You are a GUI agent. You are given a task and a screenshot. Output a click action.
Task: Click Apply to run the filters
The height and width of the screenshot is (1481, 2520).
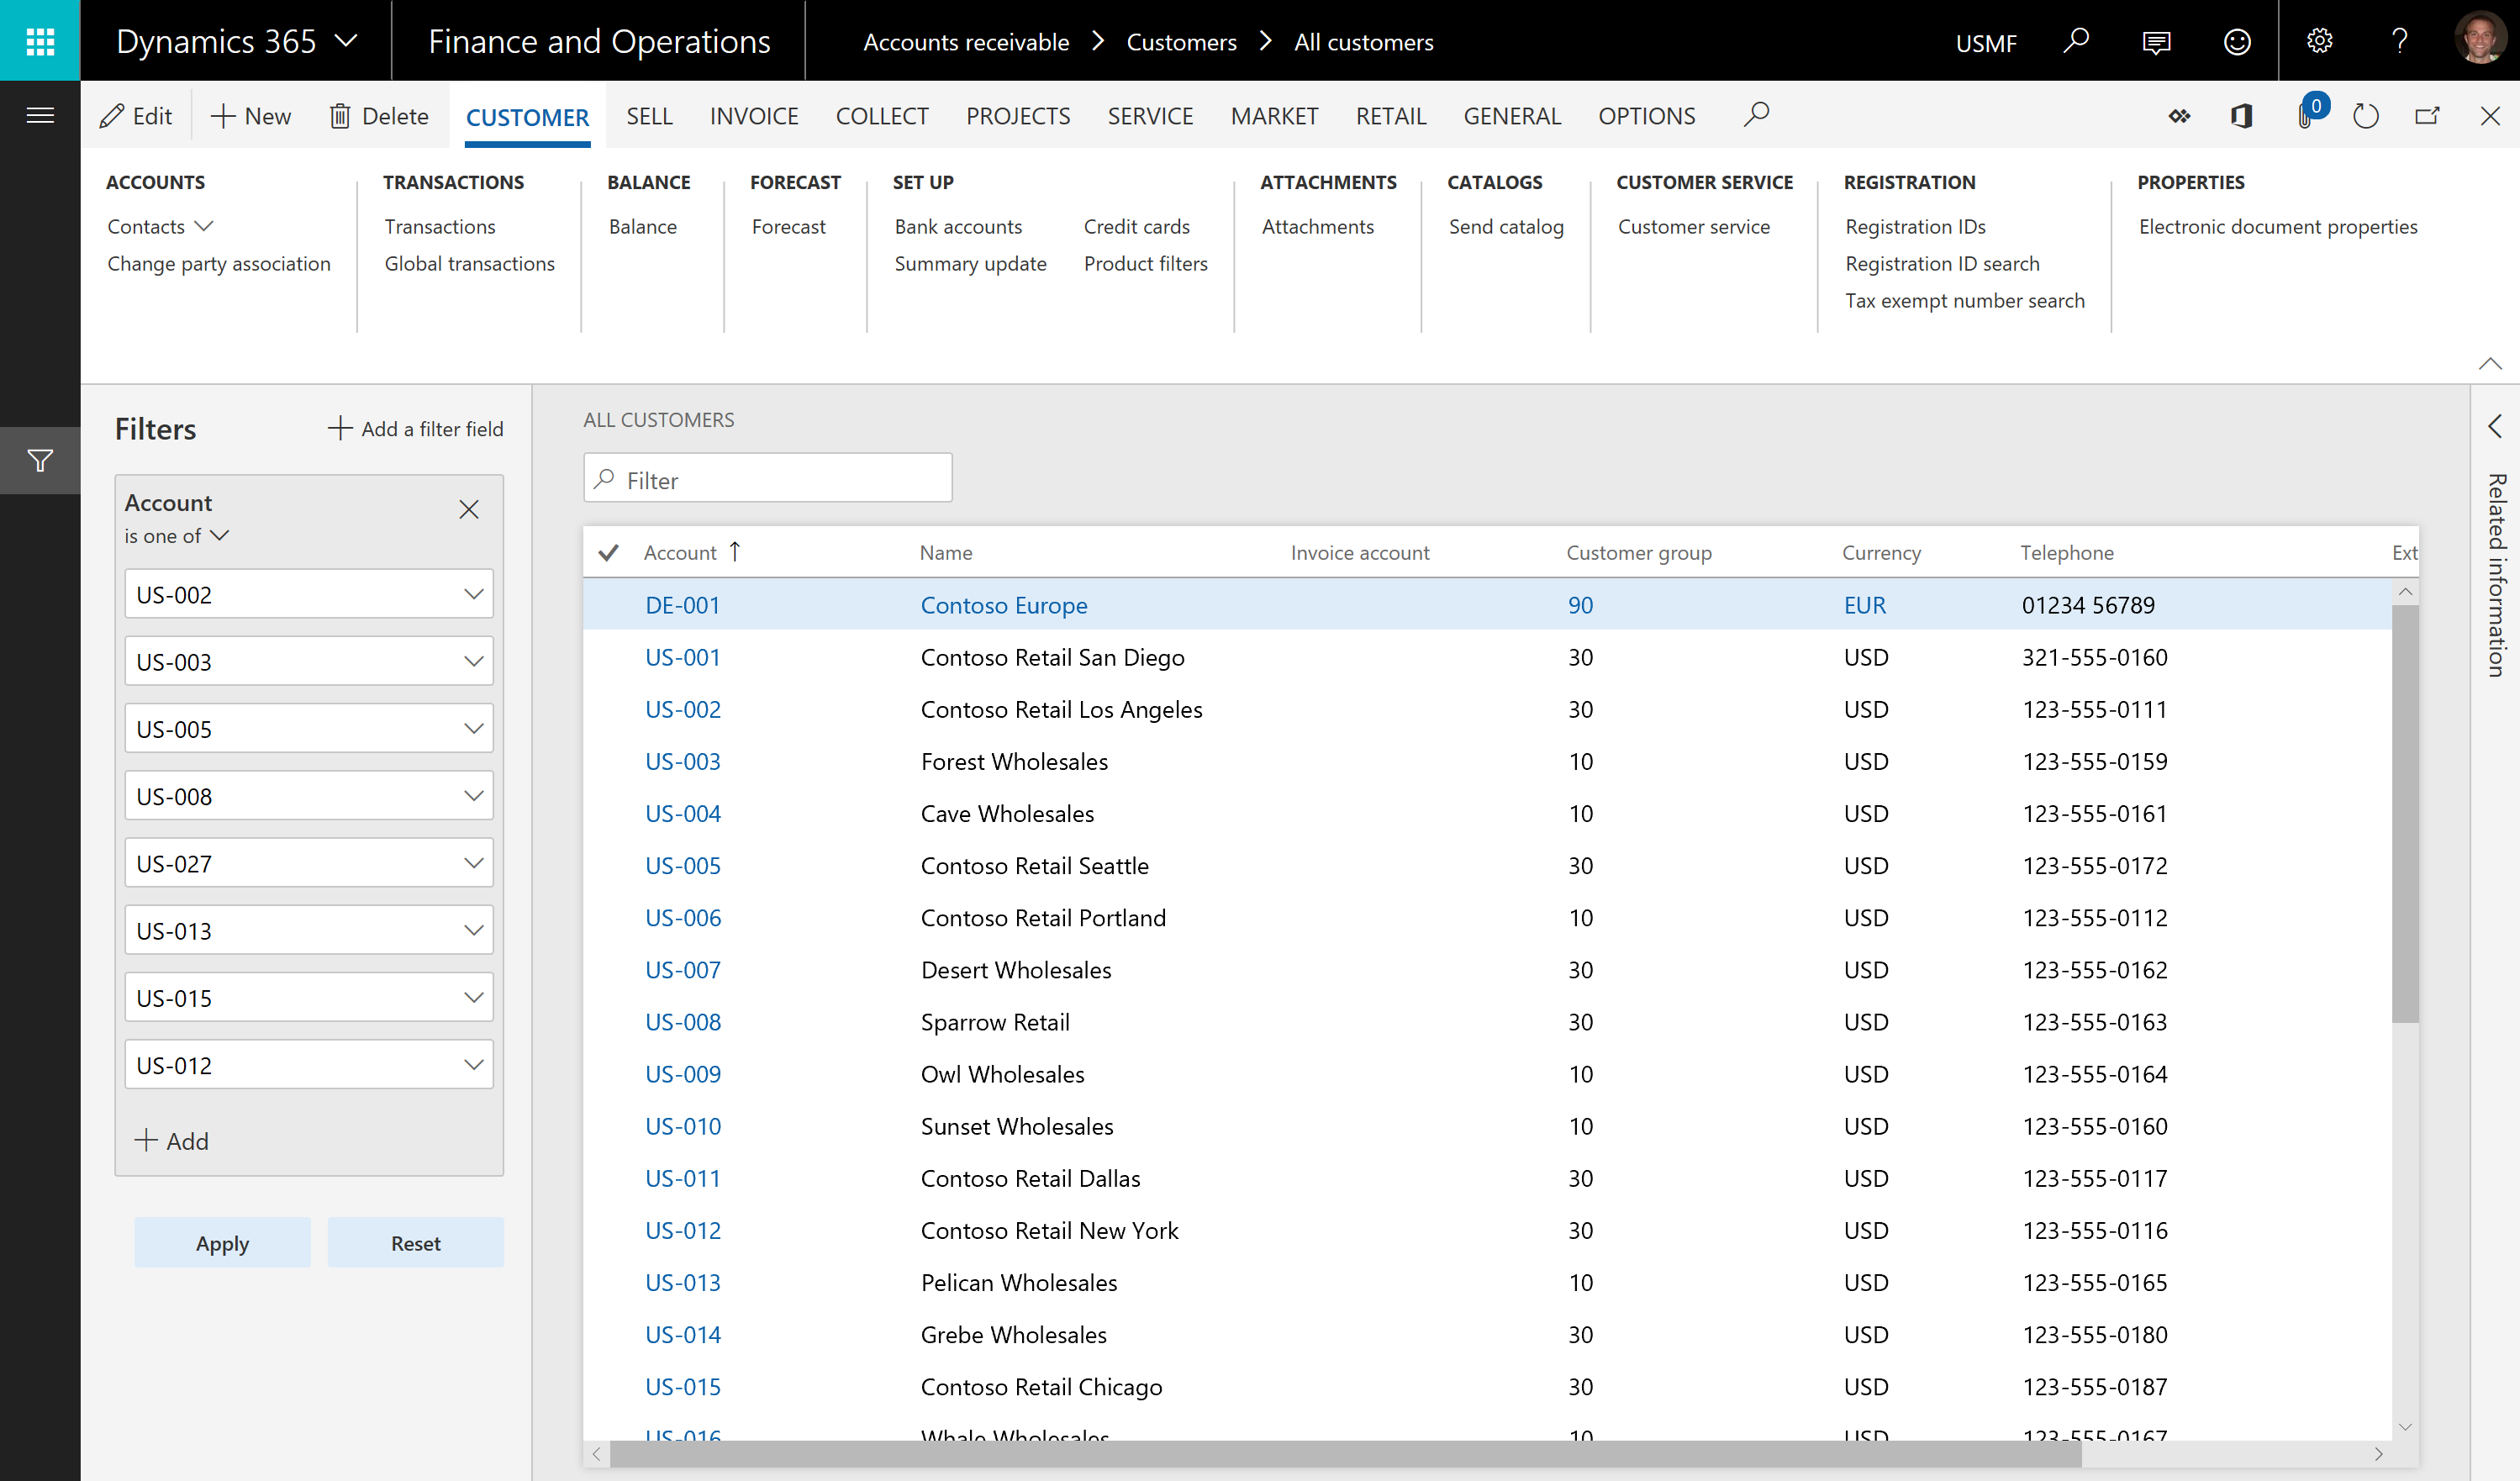[220, 1241]
